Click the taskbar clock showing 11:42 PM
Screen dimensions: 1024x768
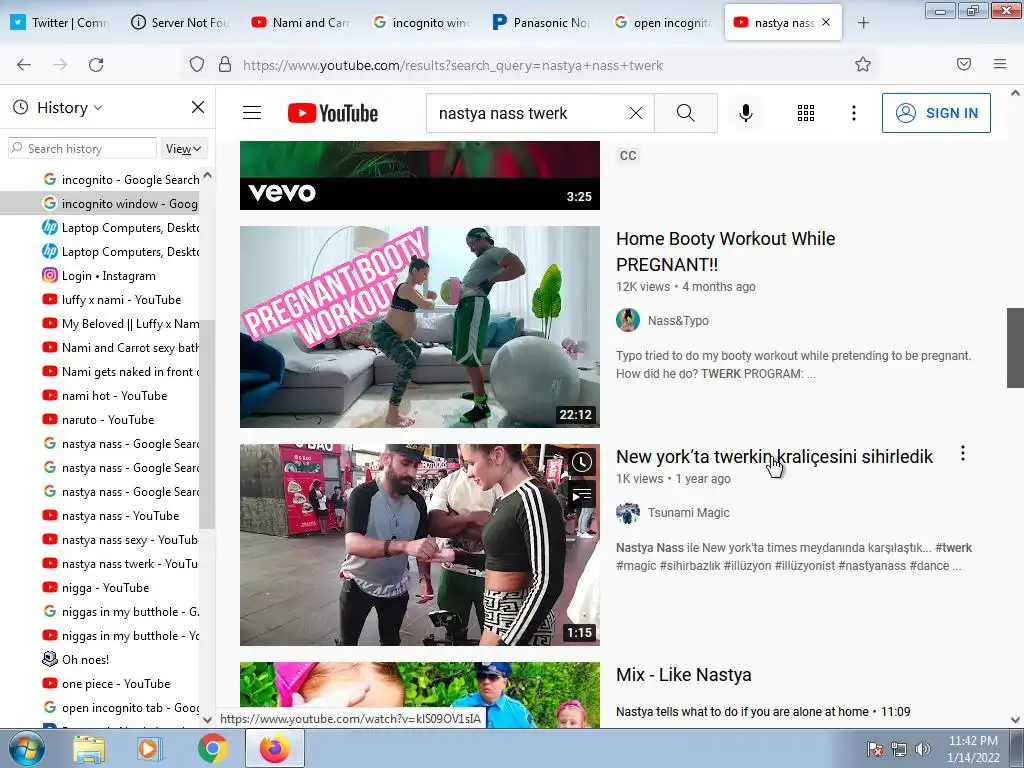(973, 748)
